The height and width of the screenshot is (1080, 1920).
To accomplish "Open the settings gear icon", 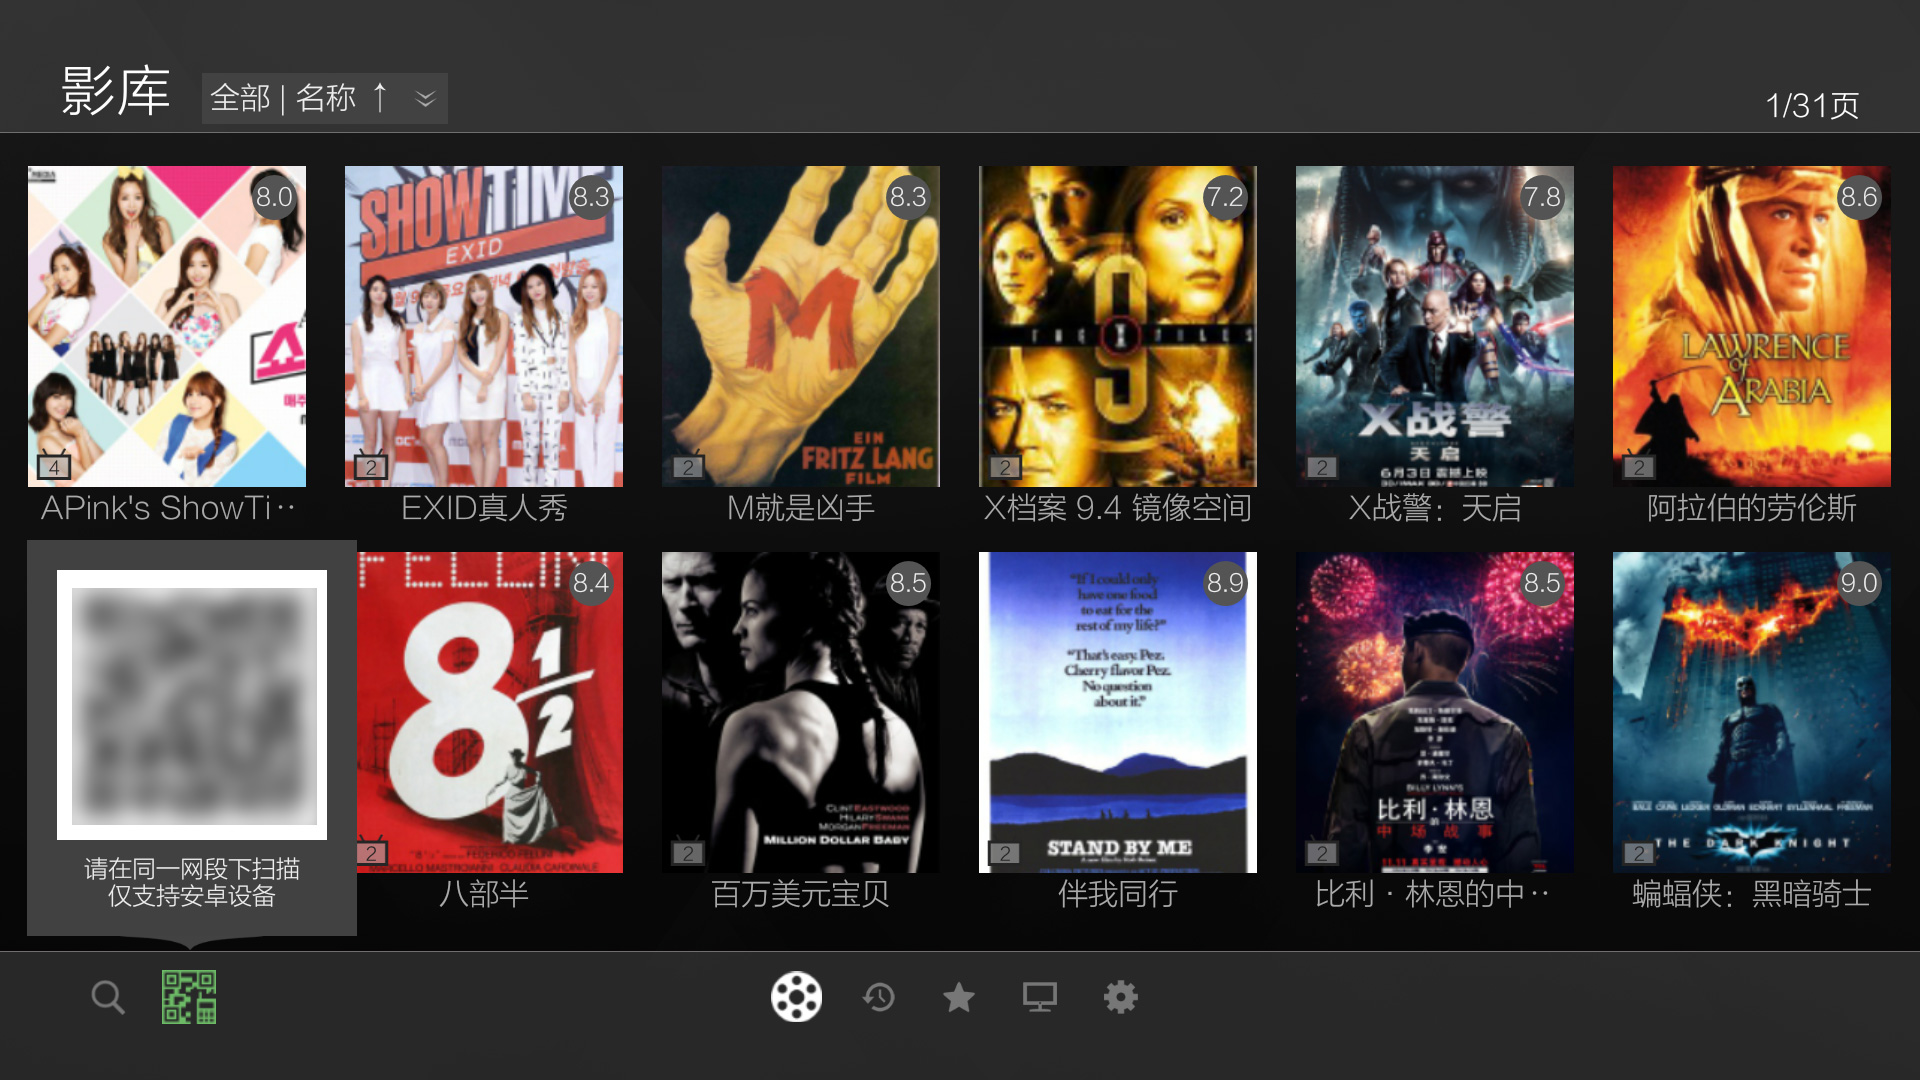I will [x=1121, y=997].
